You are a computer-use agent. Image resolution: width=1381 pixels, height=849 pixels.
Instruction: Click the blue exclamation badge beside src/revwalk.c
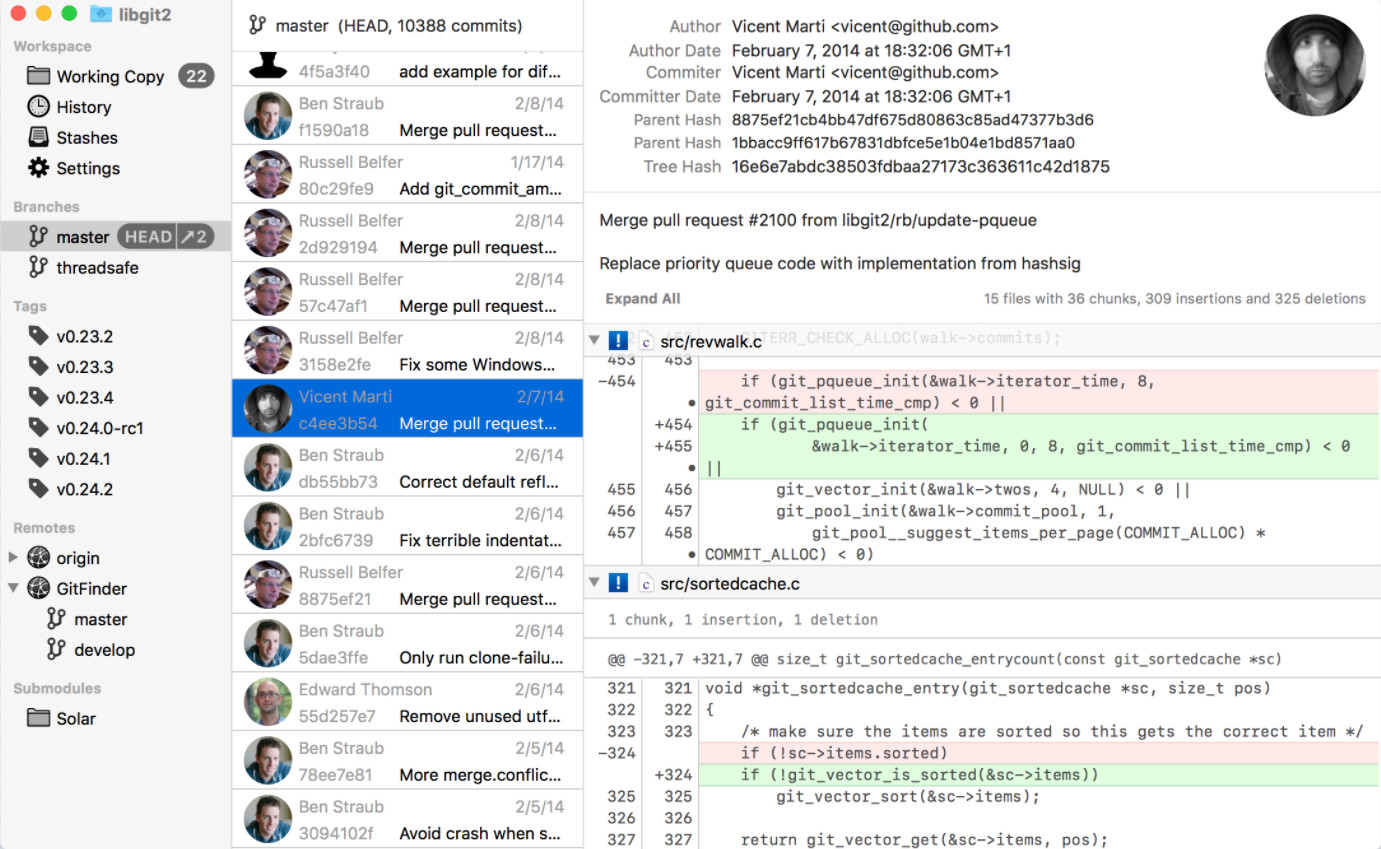(x=618, y=341)
